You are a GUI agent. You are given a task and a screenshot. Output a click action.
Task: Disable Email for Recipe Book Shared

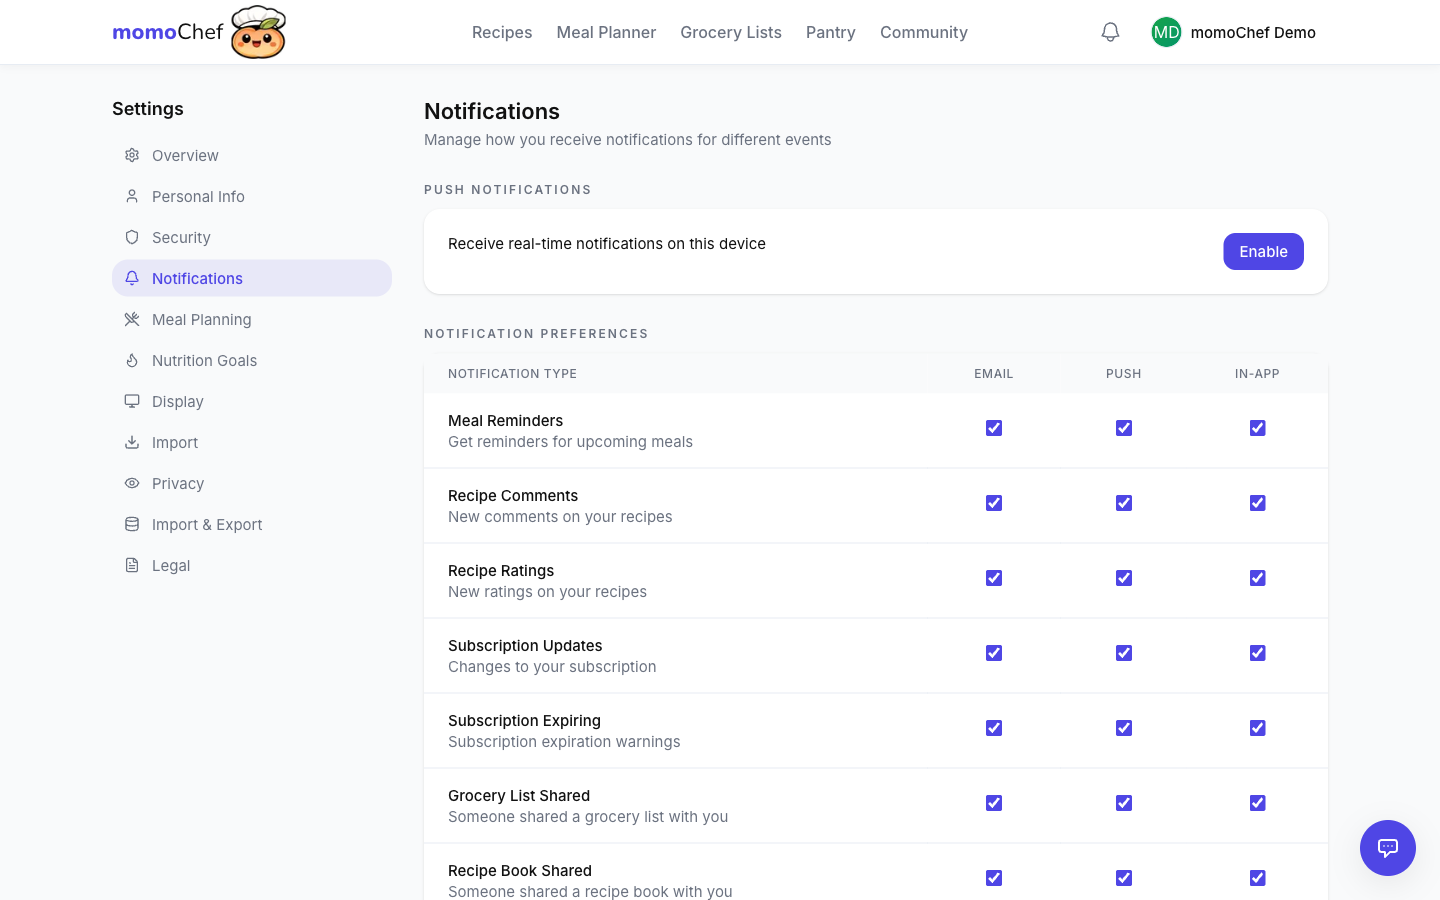[x=994, y=878]
